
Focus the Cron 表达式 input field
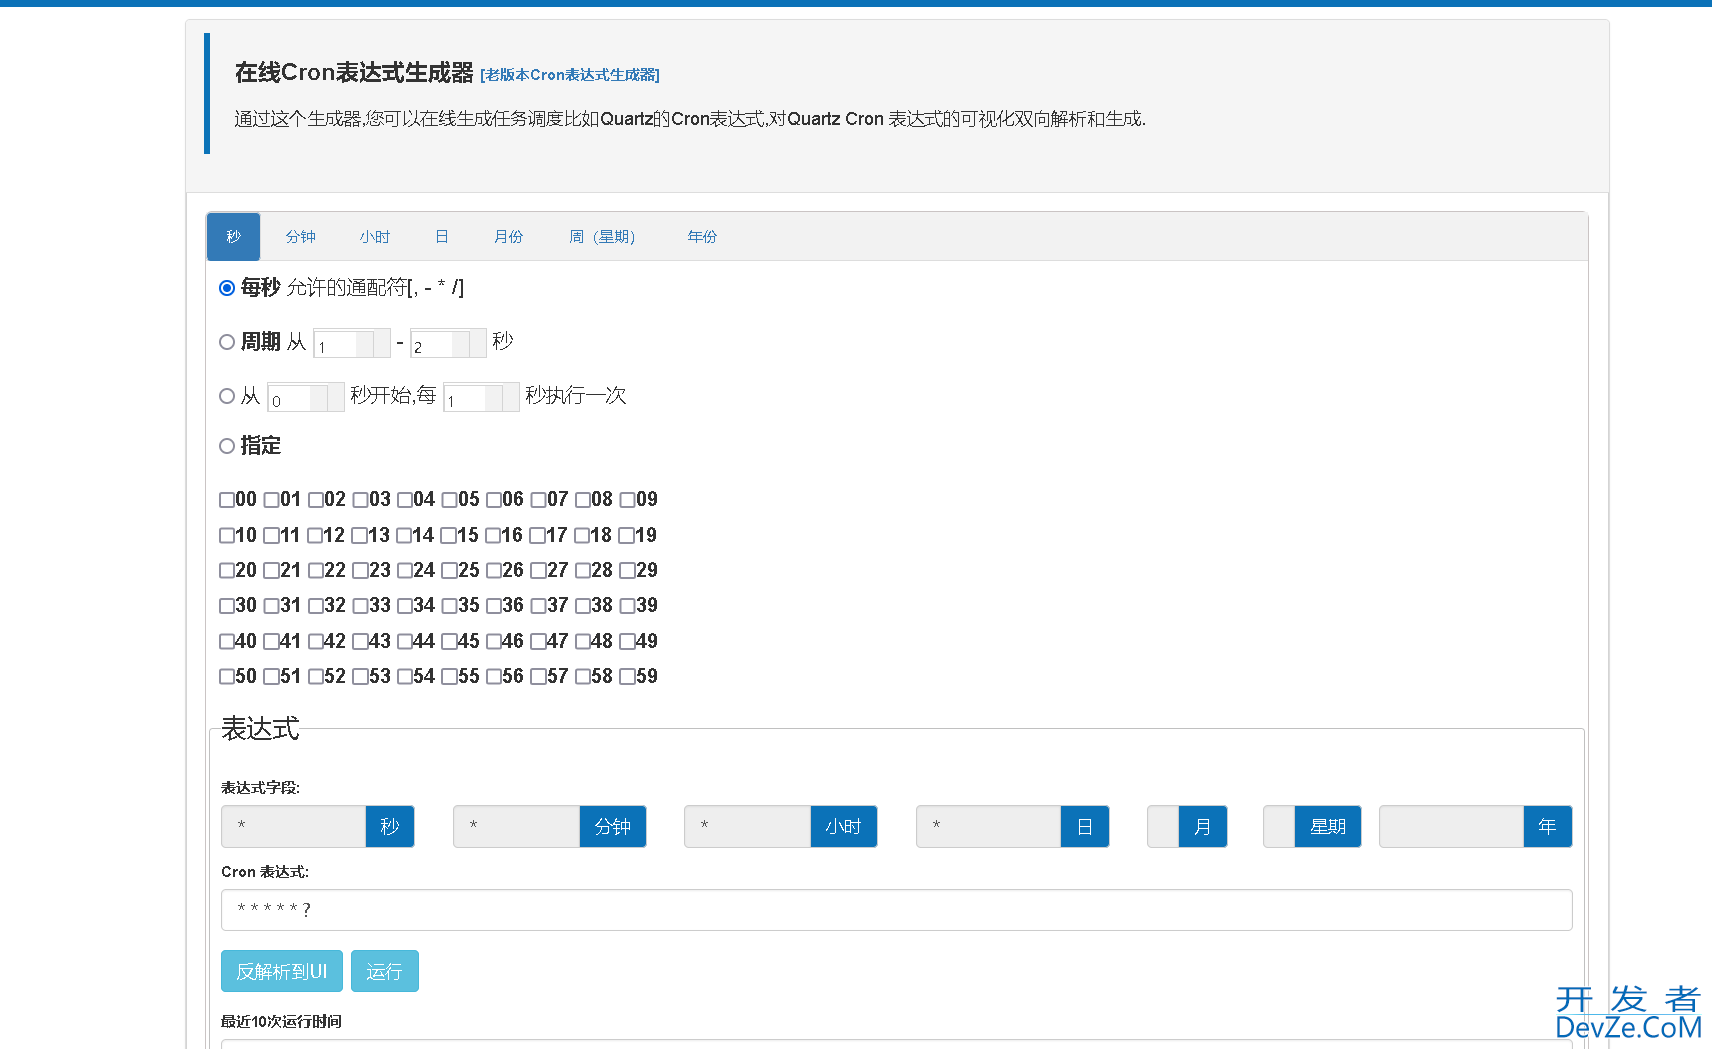tap(897, 910)
